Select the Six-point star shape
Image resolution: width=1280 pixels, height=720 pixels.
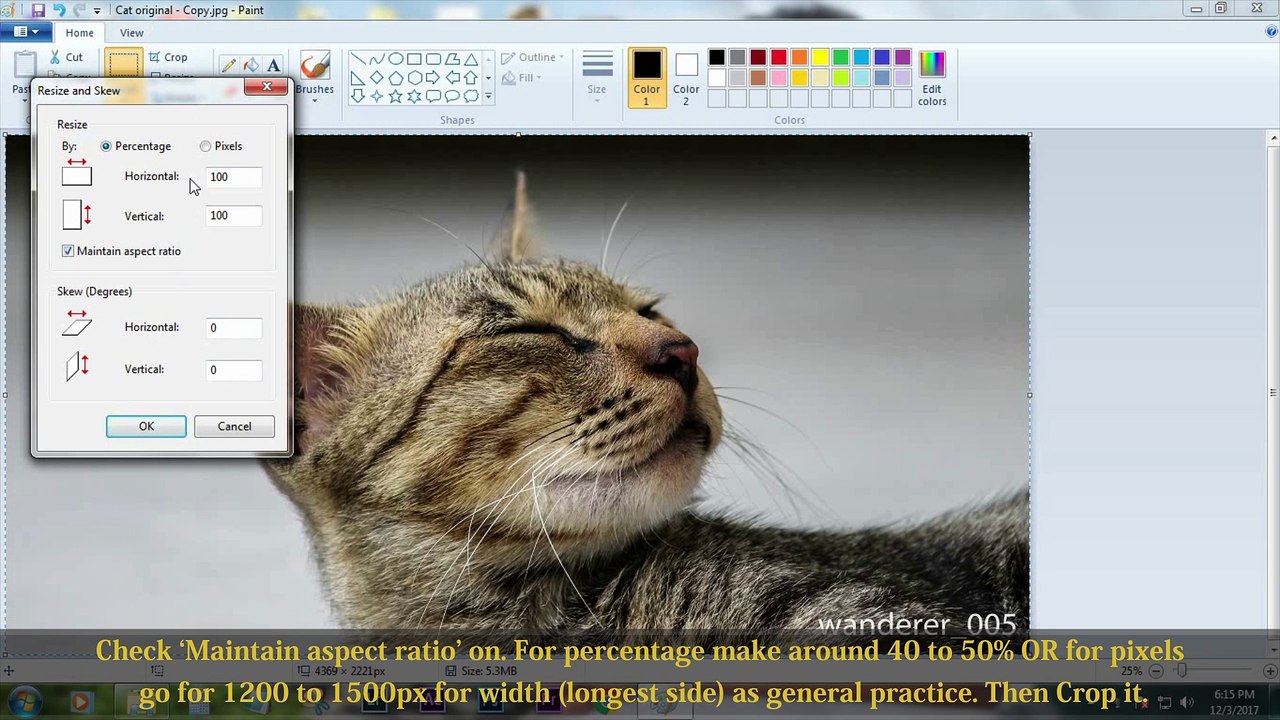[414, 97]
